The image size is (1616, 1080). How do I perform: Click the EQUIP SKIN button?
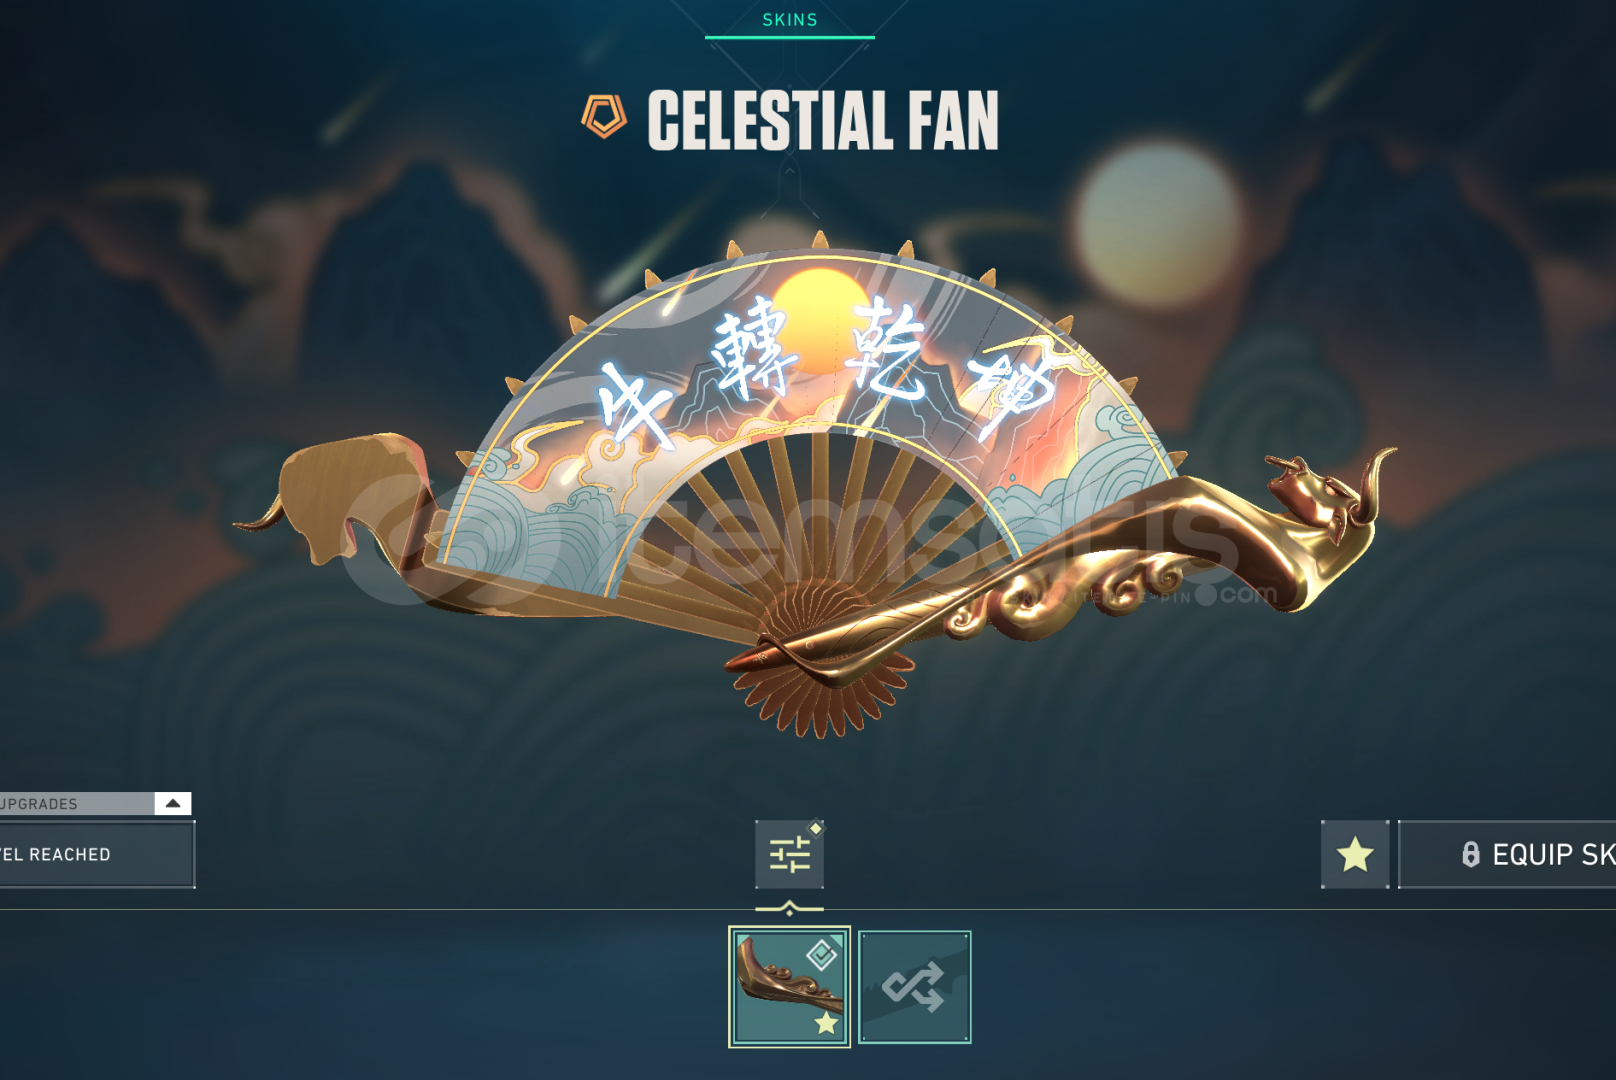pyautogui.click(x=1507, y=854)
